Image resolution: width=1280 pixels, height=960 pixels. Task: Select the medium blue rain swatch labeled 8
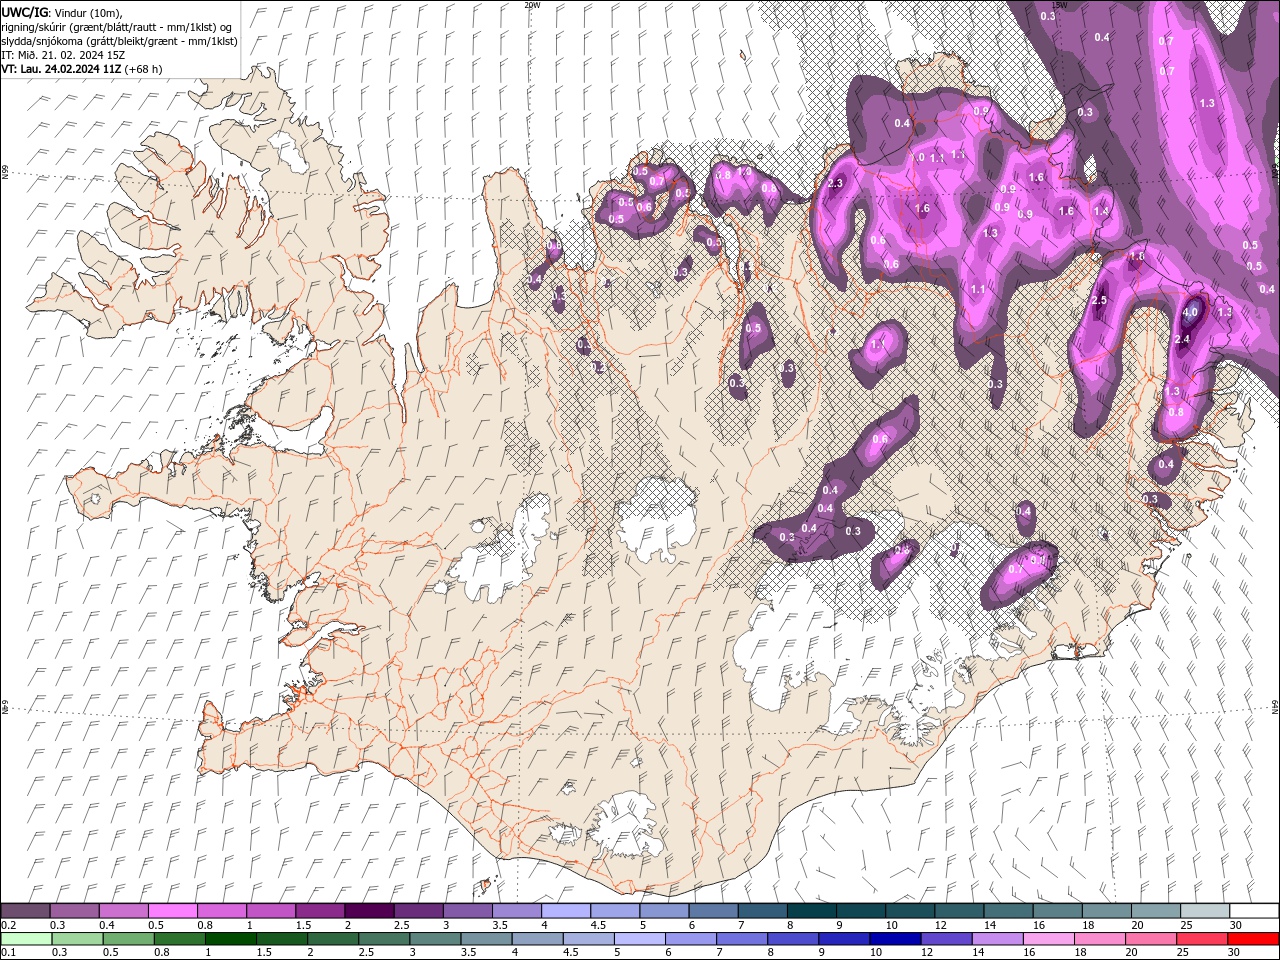click(x=791, y=939)
